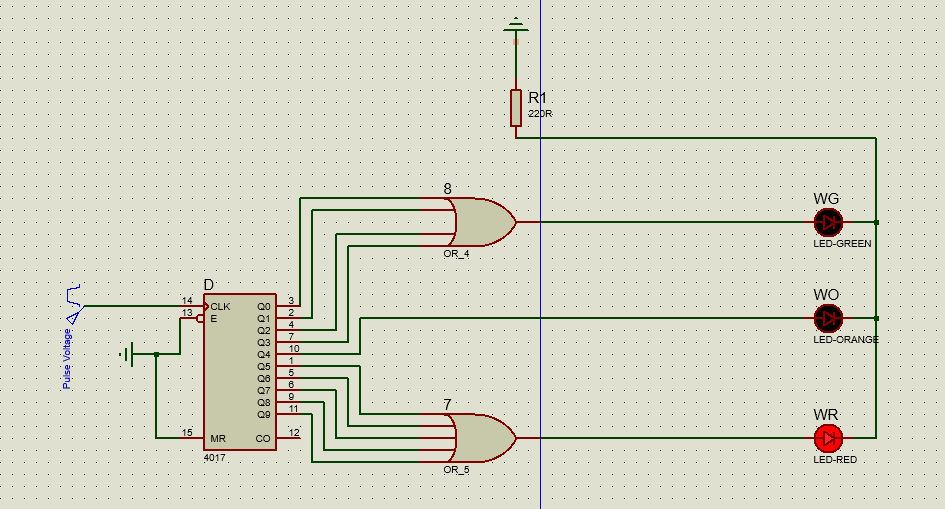Click the LED-RED text label
Screen dimensions: 945x509
[835, 460]
